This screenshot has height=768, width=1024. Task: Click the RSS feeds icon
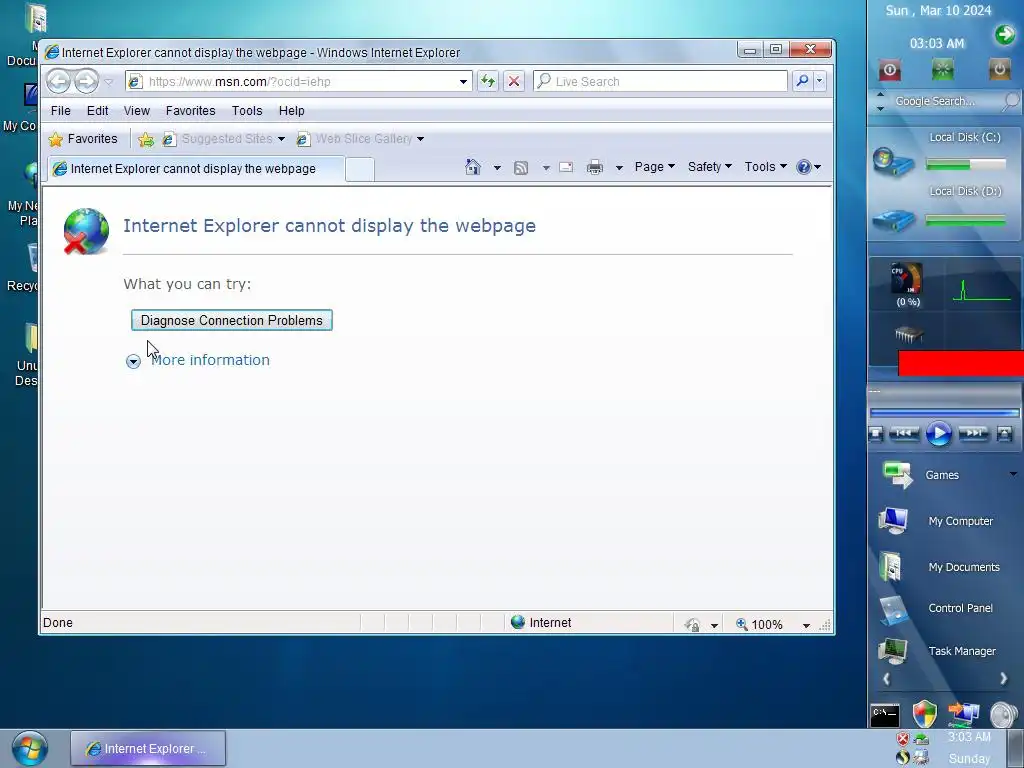(x=520, y=168)
